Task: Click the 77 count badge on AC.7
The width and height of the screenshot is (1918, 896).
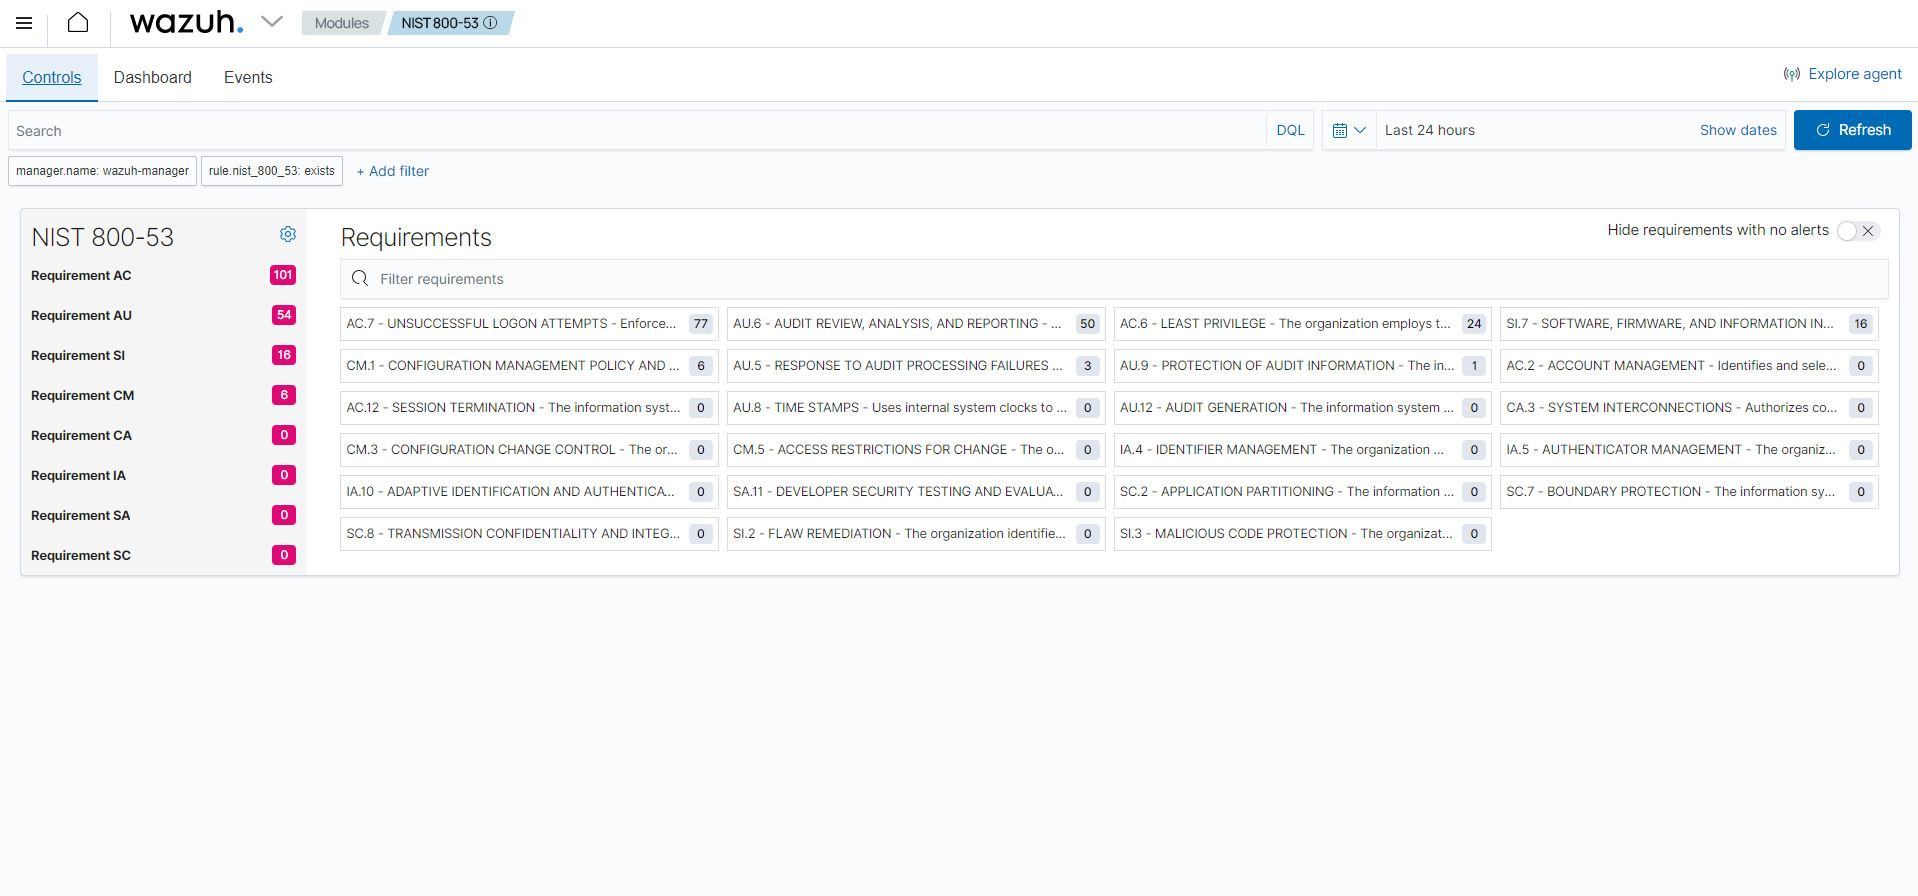Action: pos(701,324)
